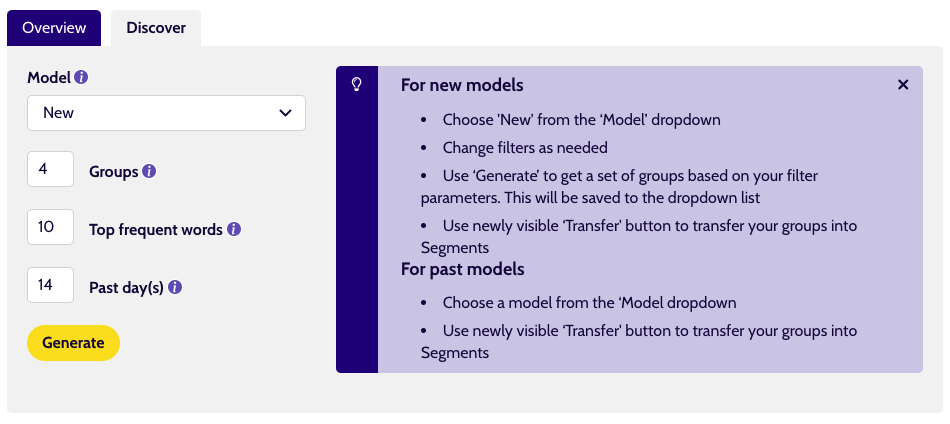Click the chevron arrow in Model dropdown

pyautogui.click(x=285, y=113)
